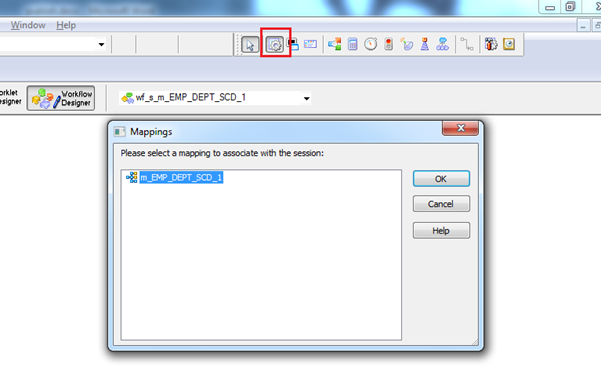Image resolution: width=601 pixels, height=375 pixels.
Task: Choose the Event Raise tower icon
Action: (x=425, y=44)
